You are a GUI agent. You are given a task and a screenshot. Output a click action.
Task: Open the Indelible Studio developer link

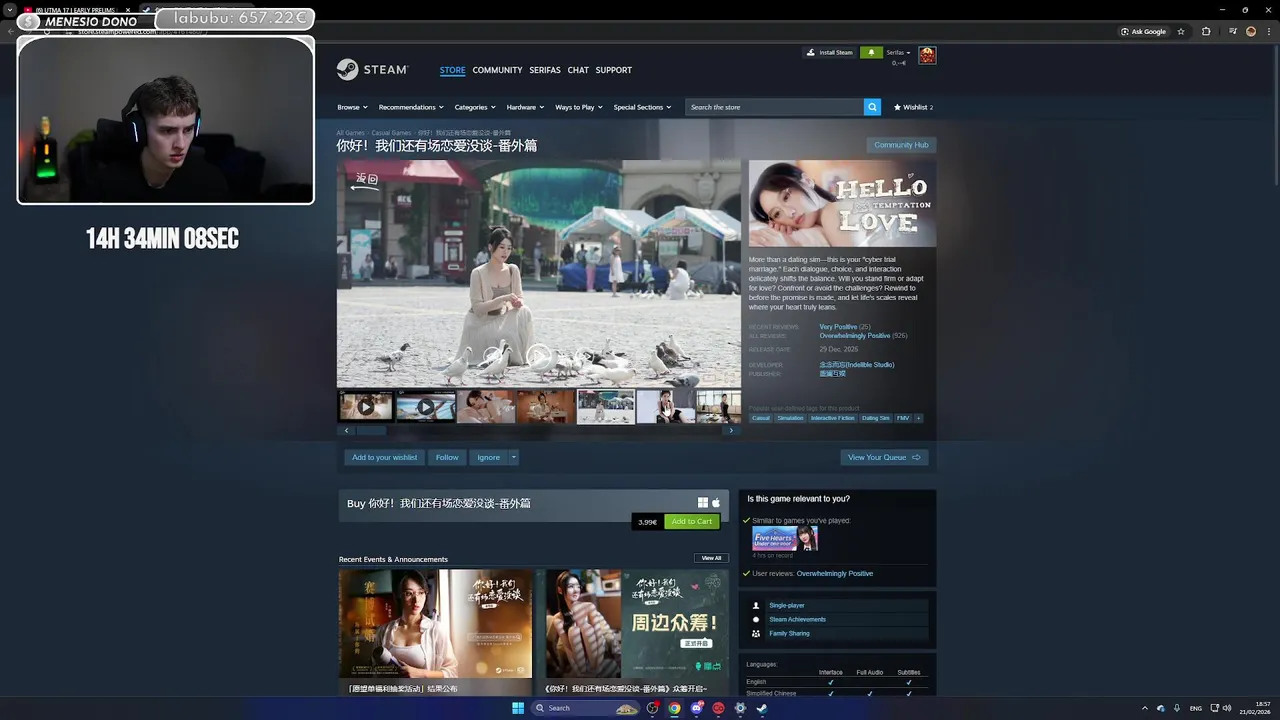(x=857, y=365)
